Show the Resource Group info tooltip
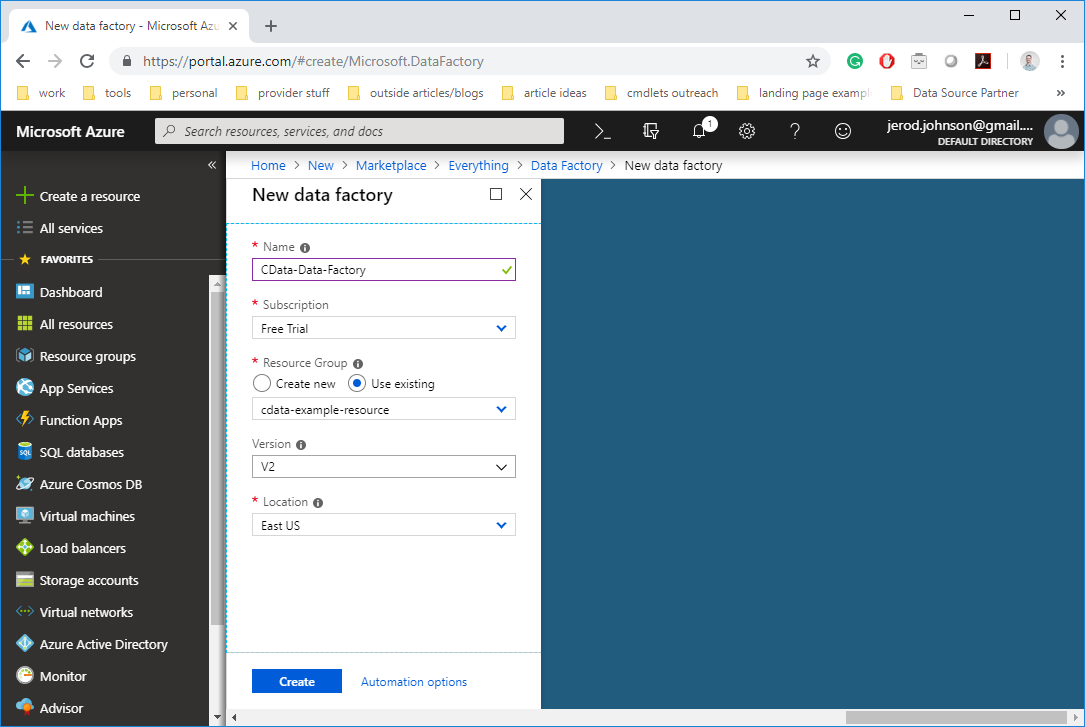The height and width of the screenshot is (727, 1085). click(x=358, y=364)
